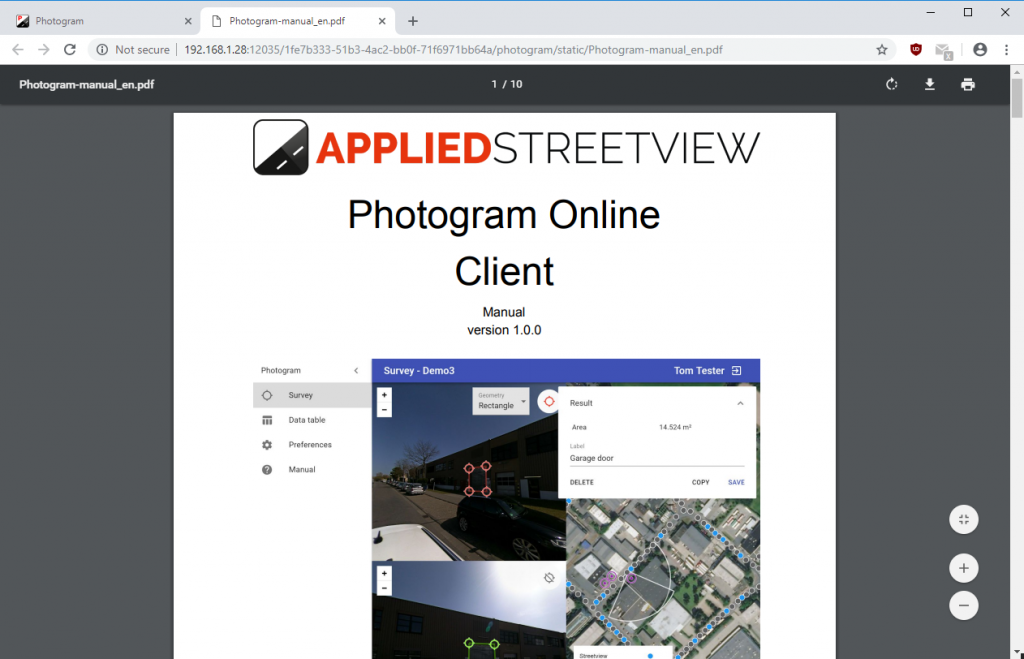Click the address bar URL
This screenshot has width=1024, height=659.
(x=453, y=50)
